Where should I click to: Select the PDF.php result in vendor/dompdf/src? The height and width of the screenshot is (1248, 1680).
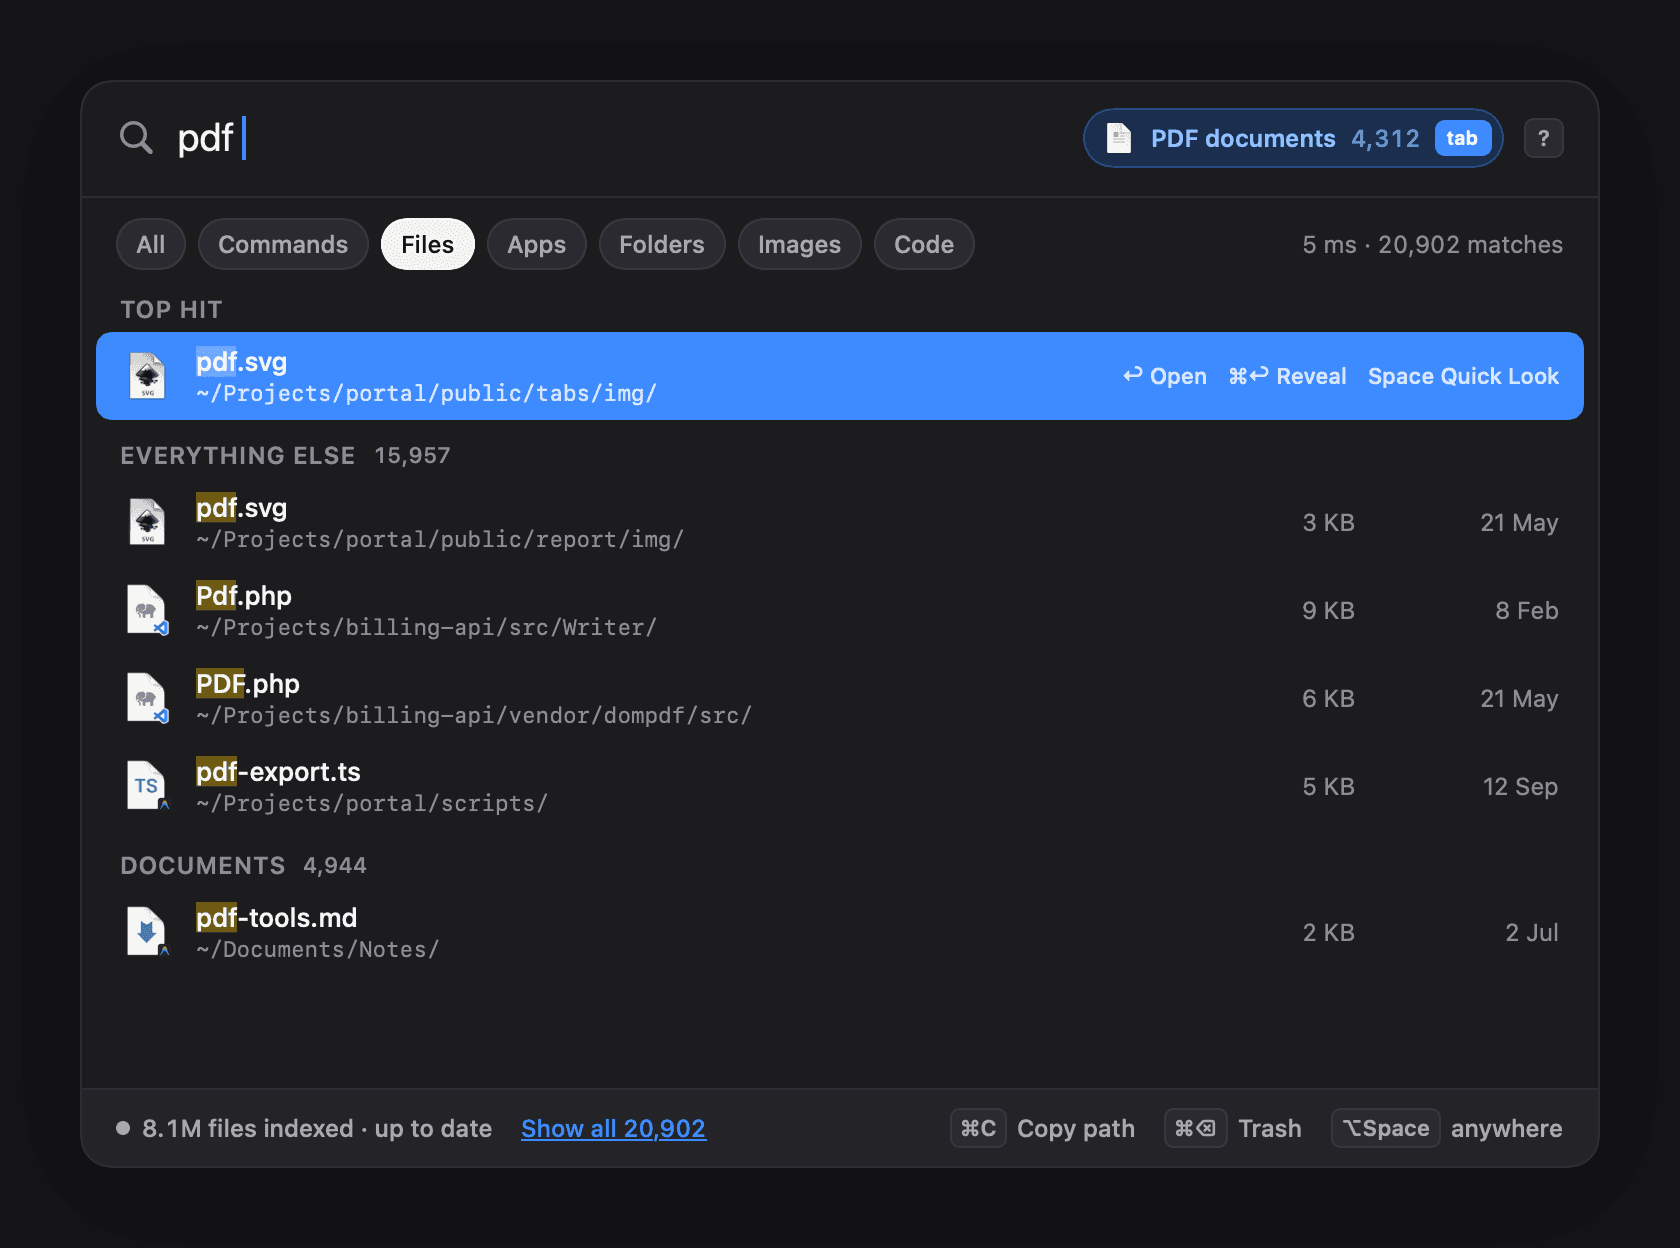point(840,698)
